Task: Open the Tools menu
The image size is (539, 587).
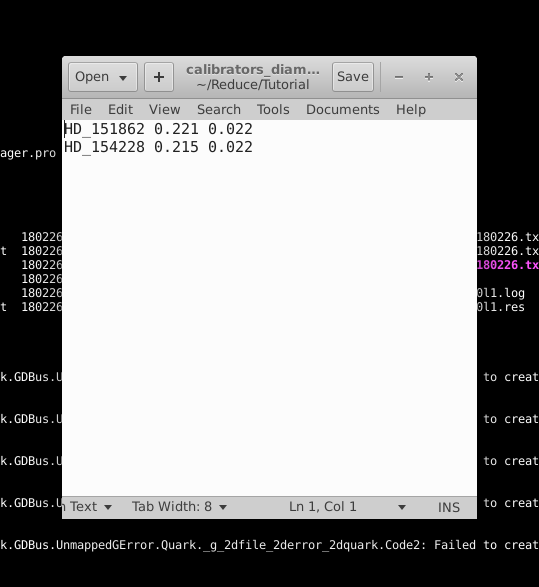Action: 273,109
